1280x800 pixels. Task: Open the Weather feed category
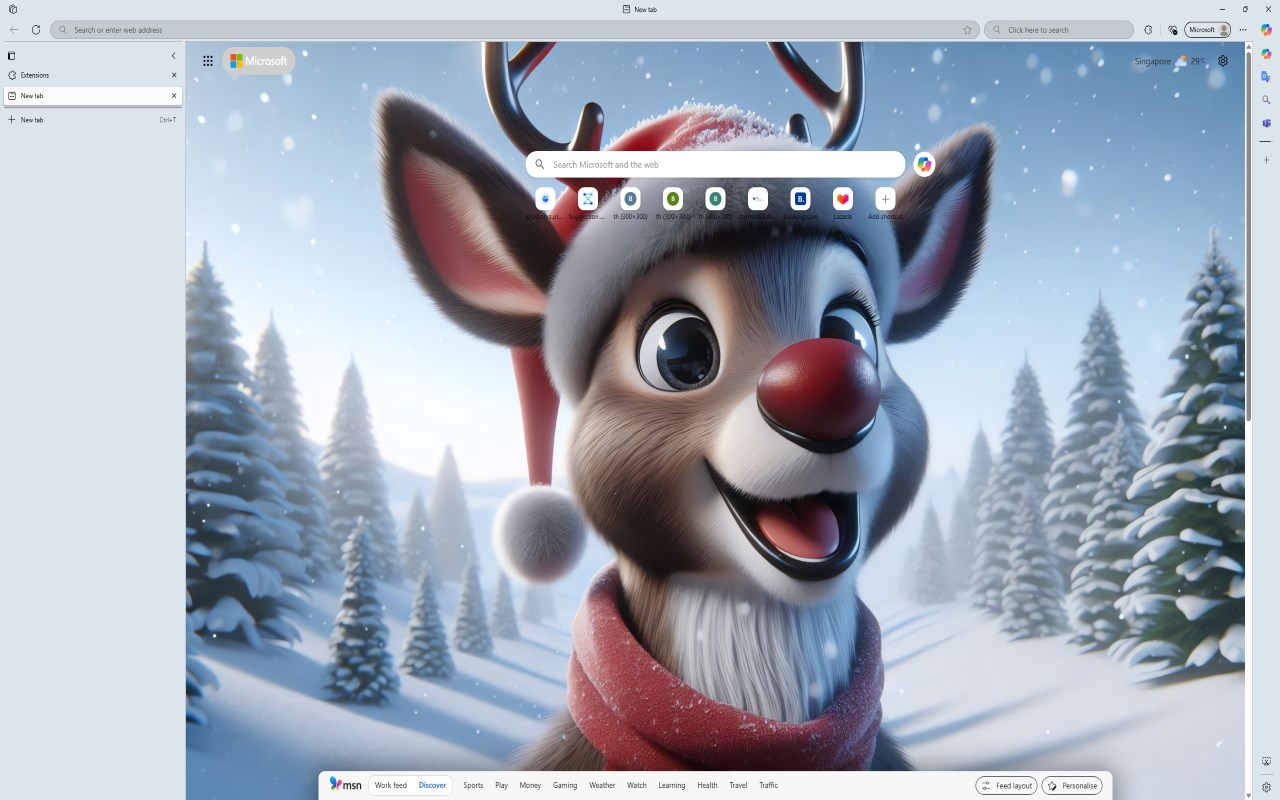602,786
